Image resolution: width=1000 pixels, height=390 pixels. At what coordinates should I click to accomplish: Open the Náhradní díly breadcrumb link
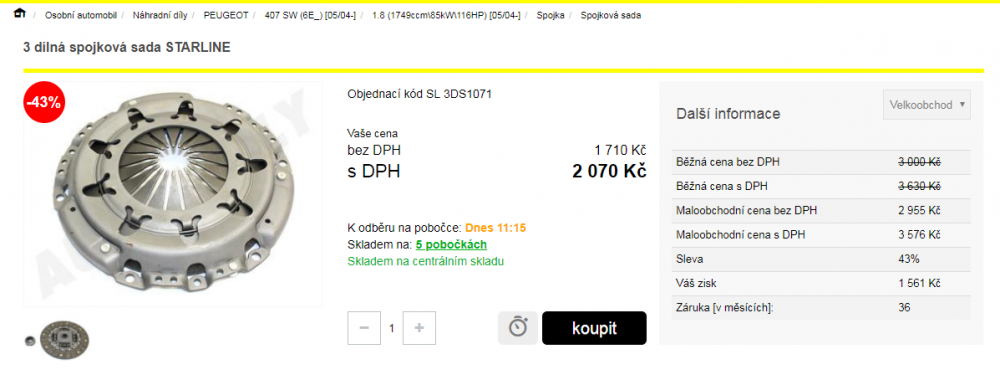[x=160, y=15]
